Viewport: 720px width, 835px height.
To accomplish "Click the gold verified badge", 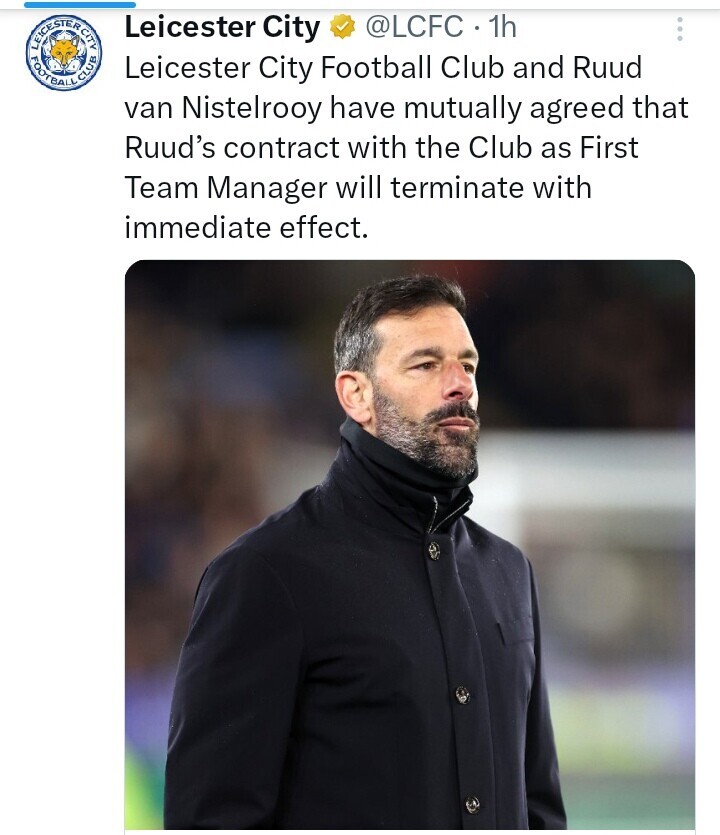I will [342, 27].
